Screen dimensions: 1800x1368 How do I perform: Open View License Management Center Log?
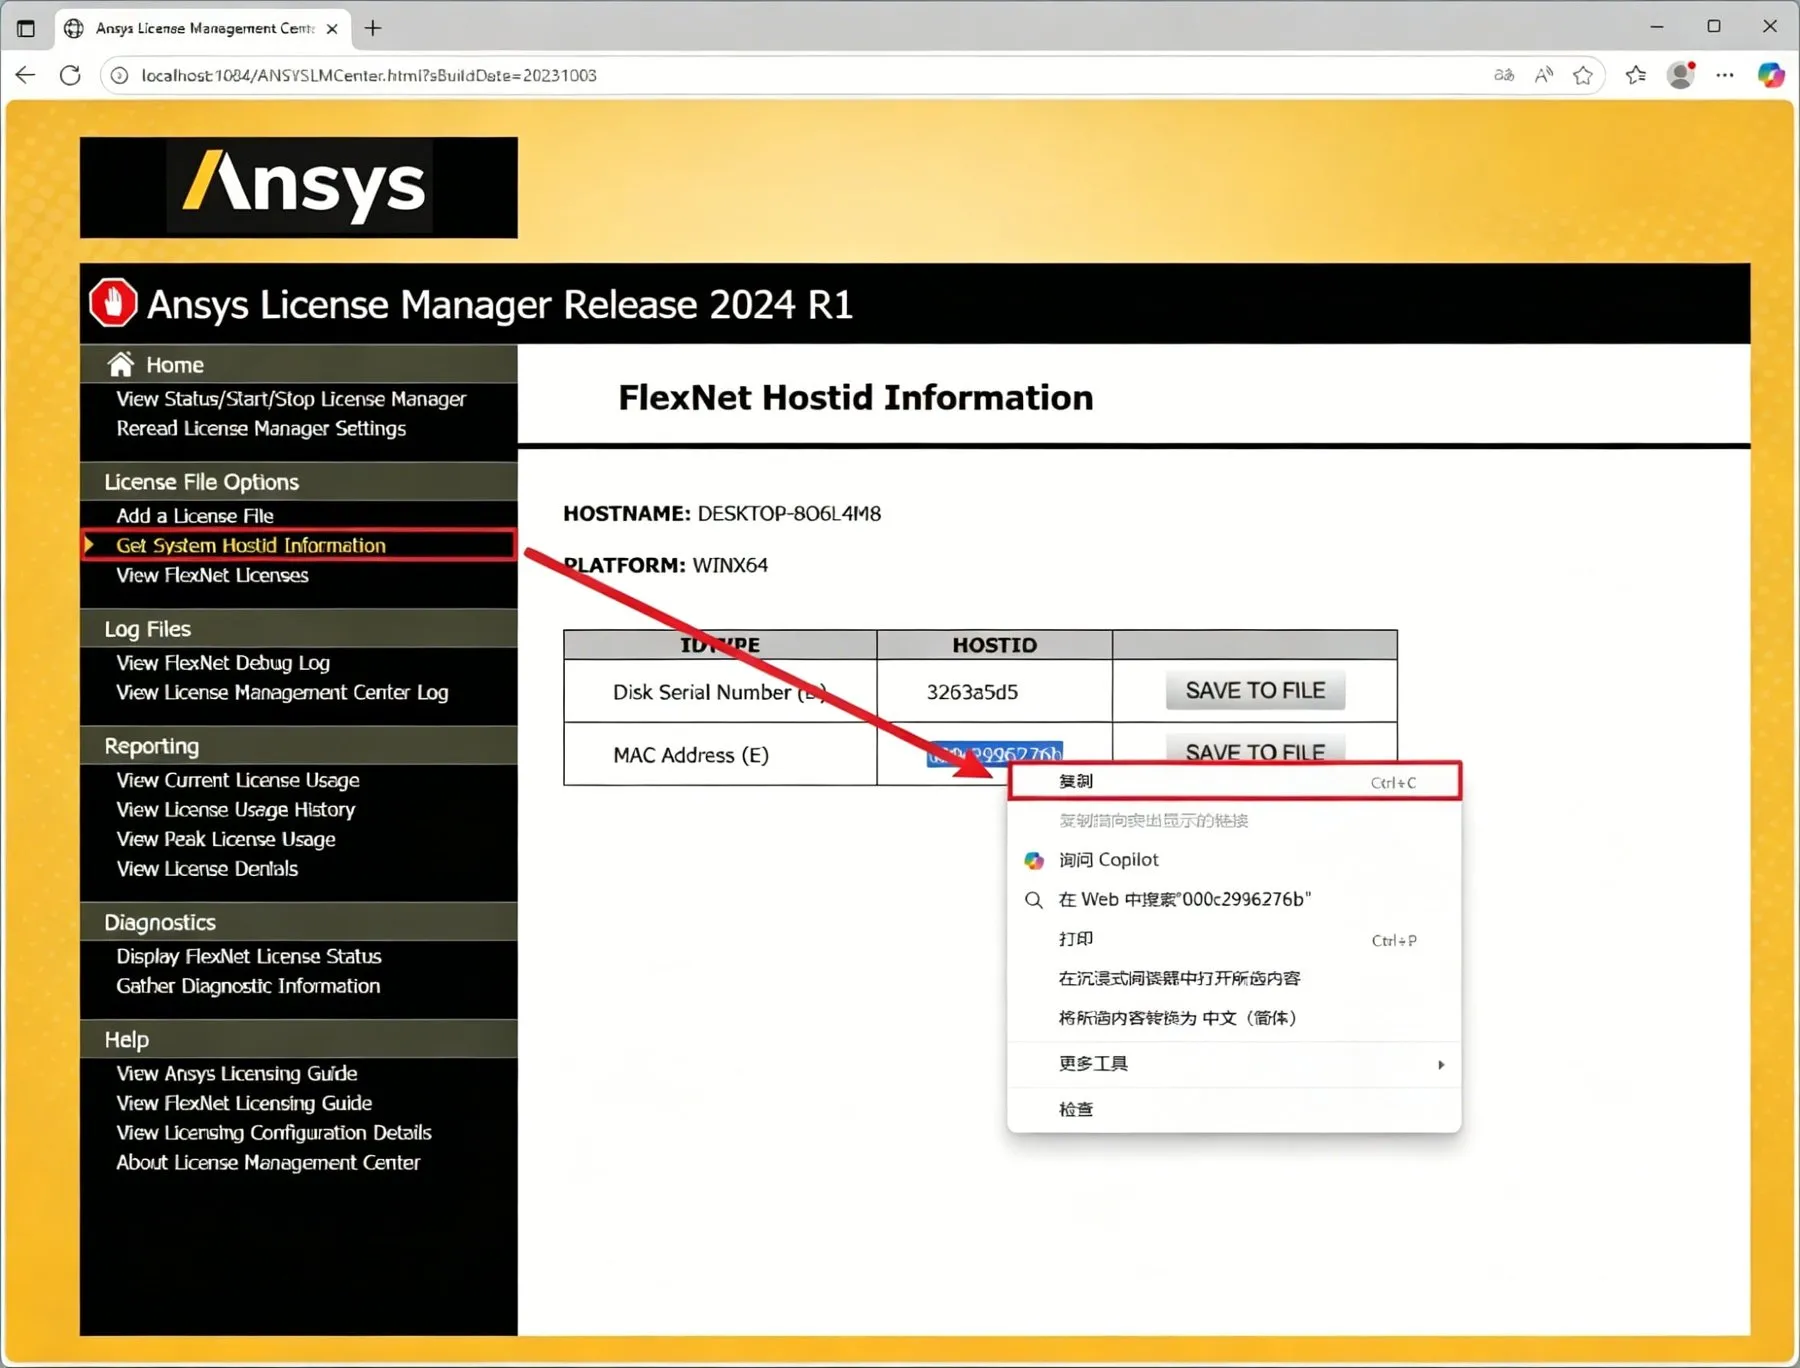(282, 692)
